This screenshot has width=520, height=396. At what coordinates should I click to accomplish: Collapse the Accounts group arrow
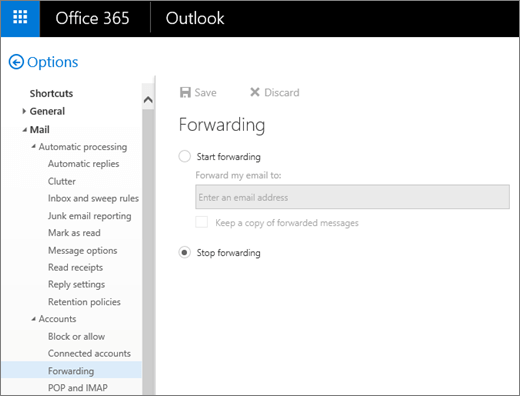33,319
